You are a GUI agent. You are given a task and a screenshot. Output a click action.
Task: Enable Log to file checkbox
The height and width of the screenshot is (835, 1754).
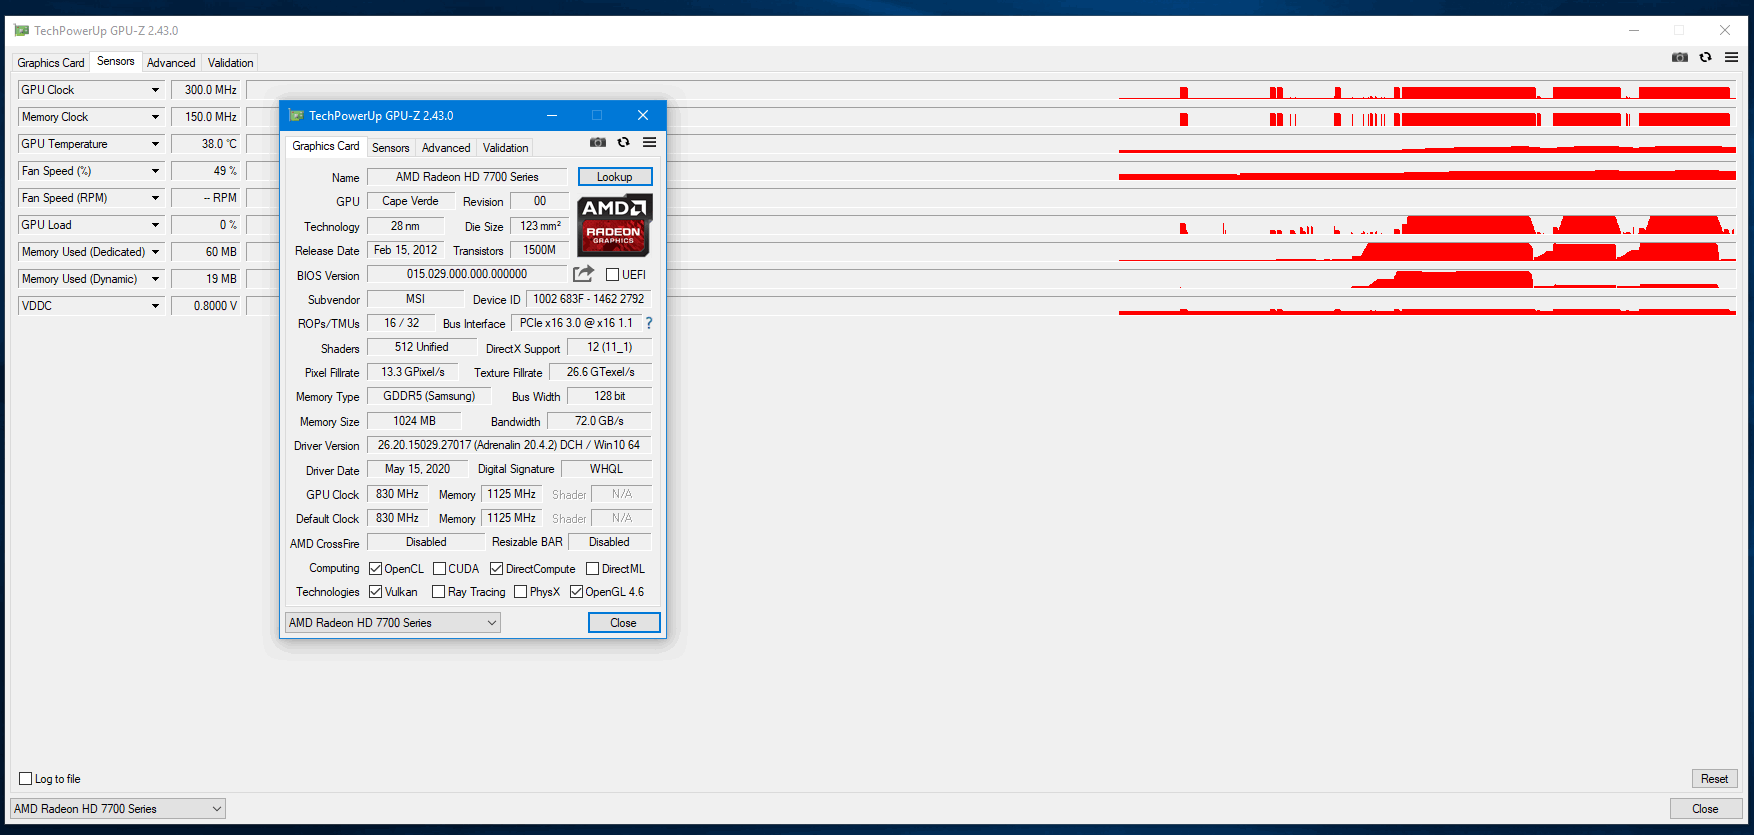[x=26, y=778]
